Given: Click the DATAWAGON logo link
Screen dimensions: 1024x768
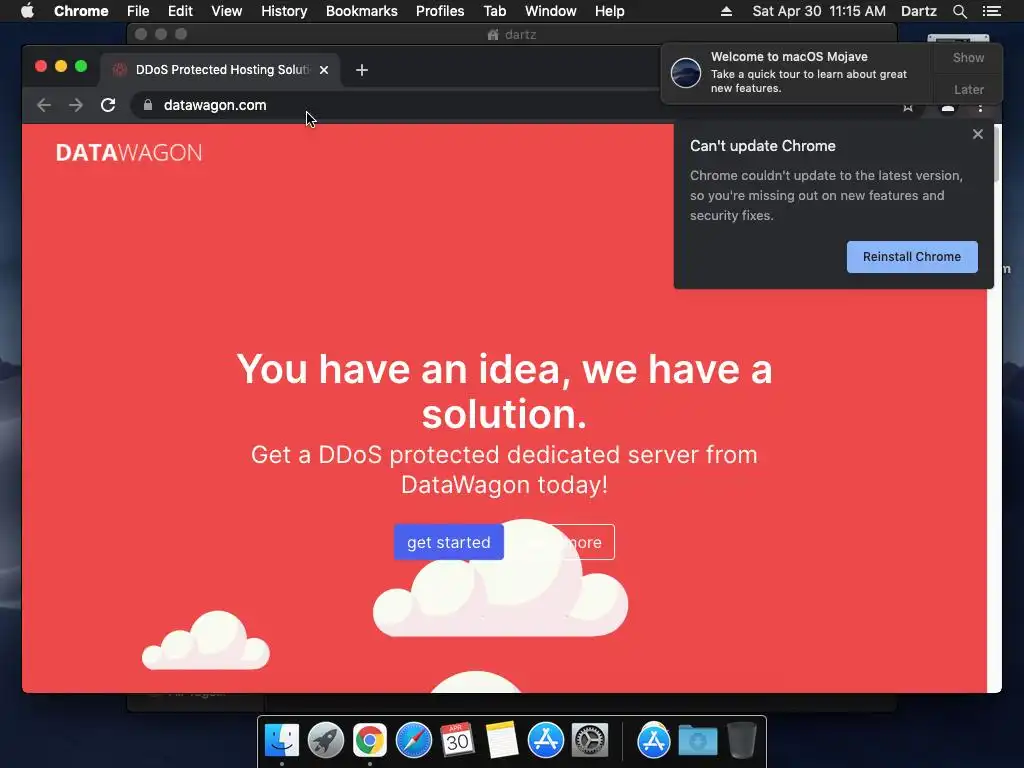Looking at the screenshot, I should [129, 153].
